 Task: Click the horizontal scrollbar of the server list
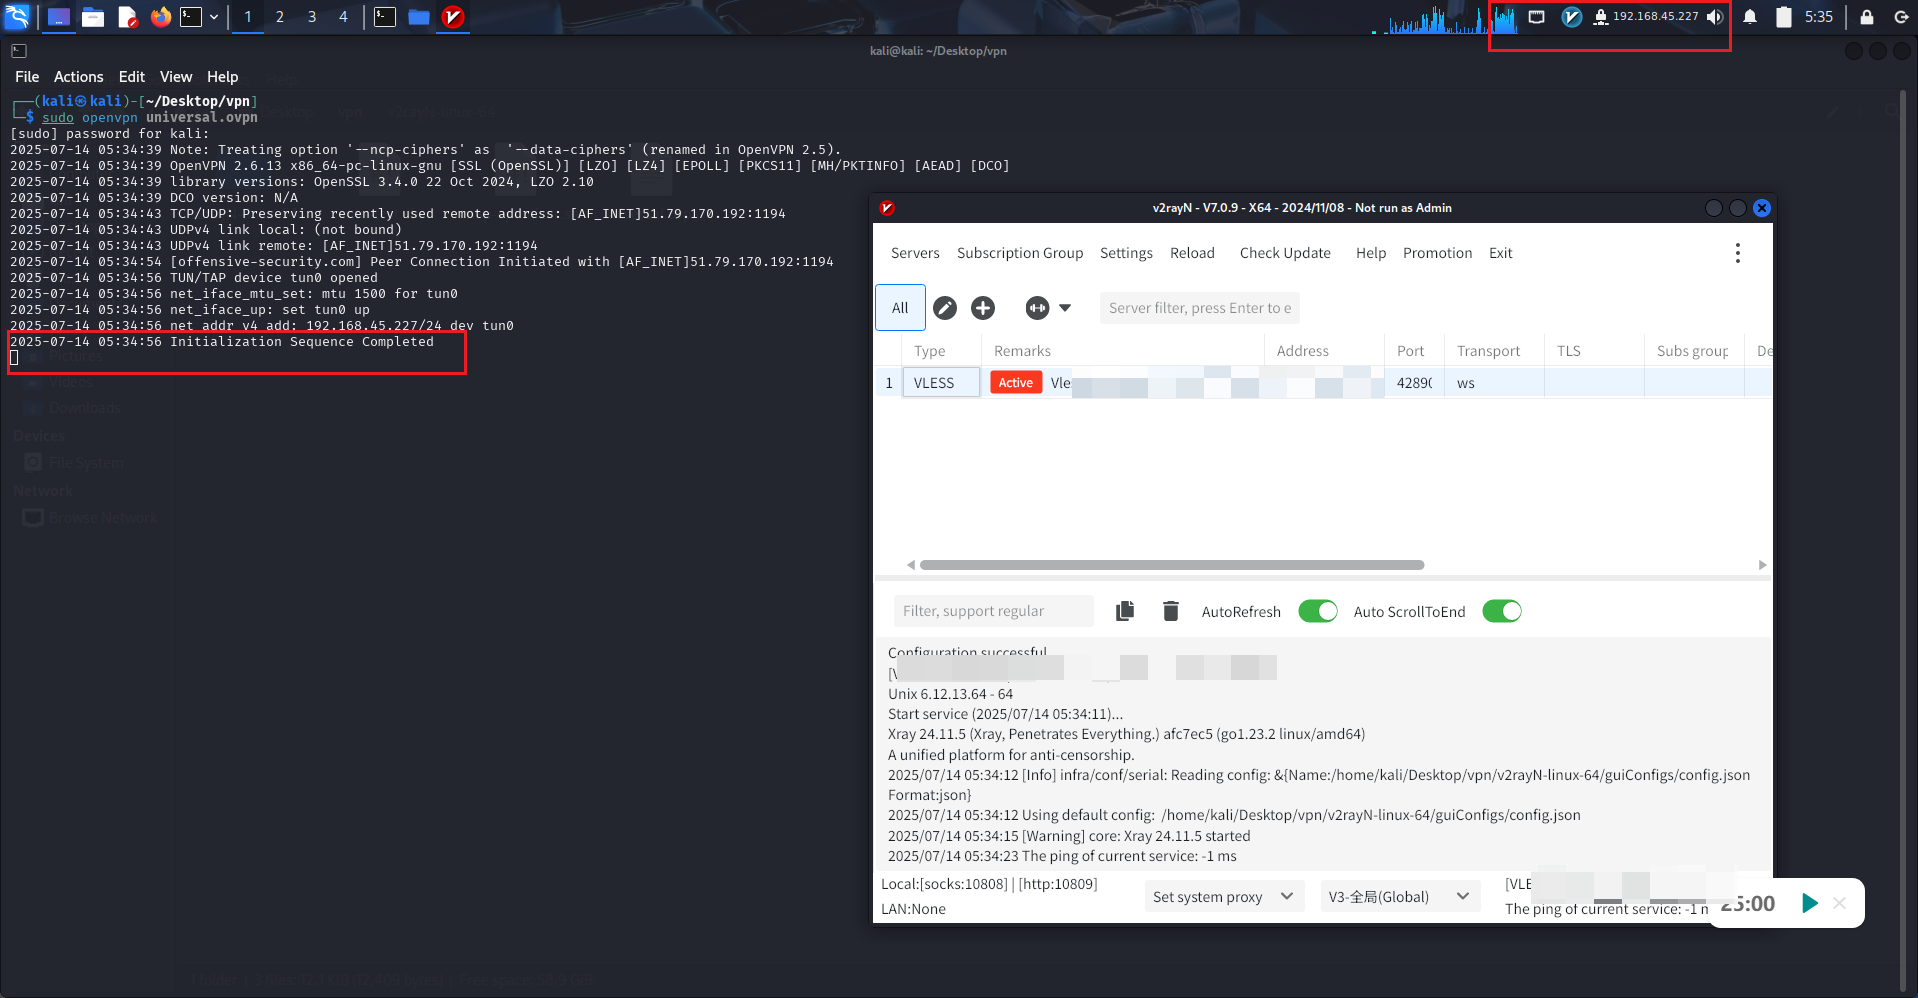1171,565
